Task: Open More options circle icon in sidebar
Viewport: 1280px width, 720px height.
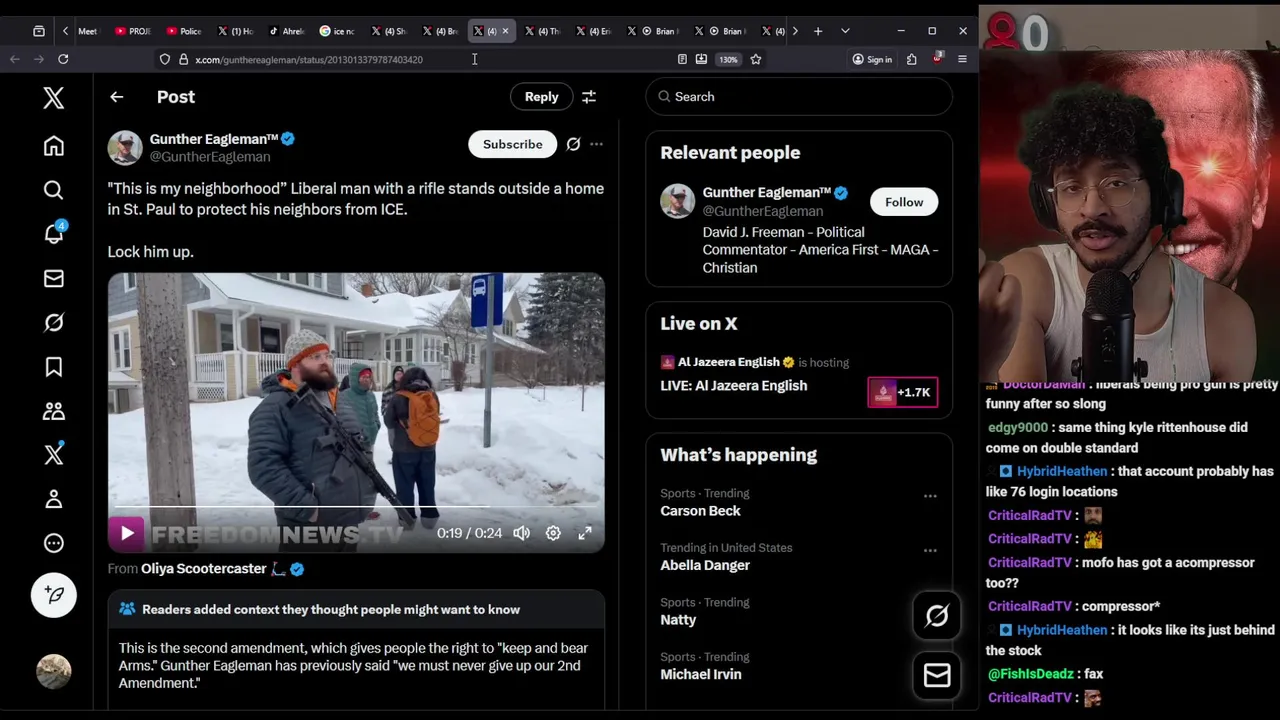Action: [x=54, y=543]
